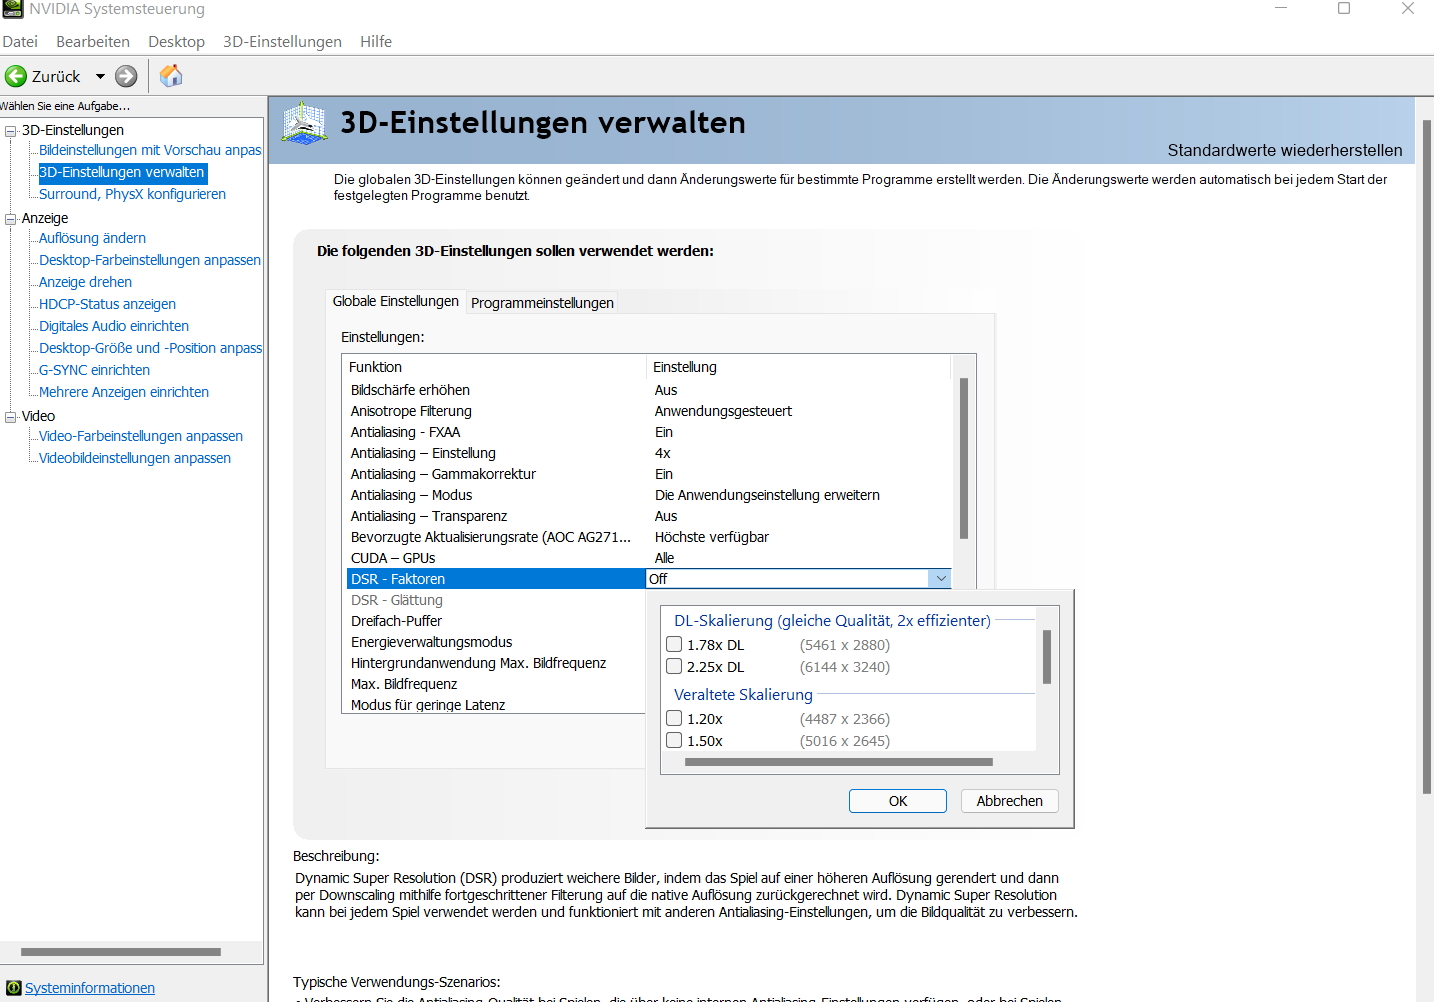Open the Home icon in toolbar
This screenshot has width=1434, height=1002.
171,75
